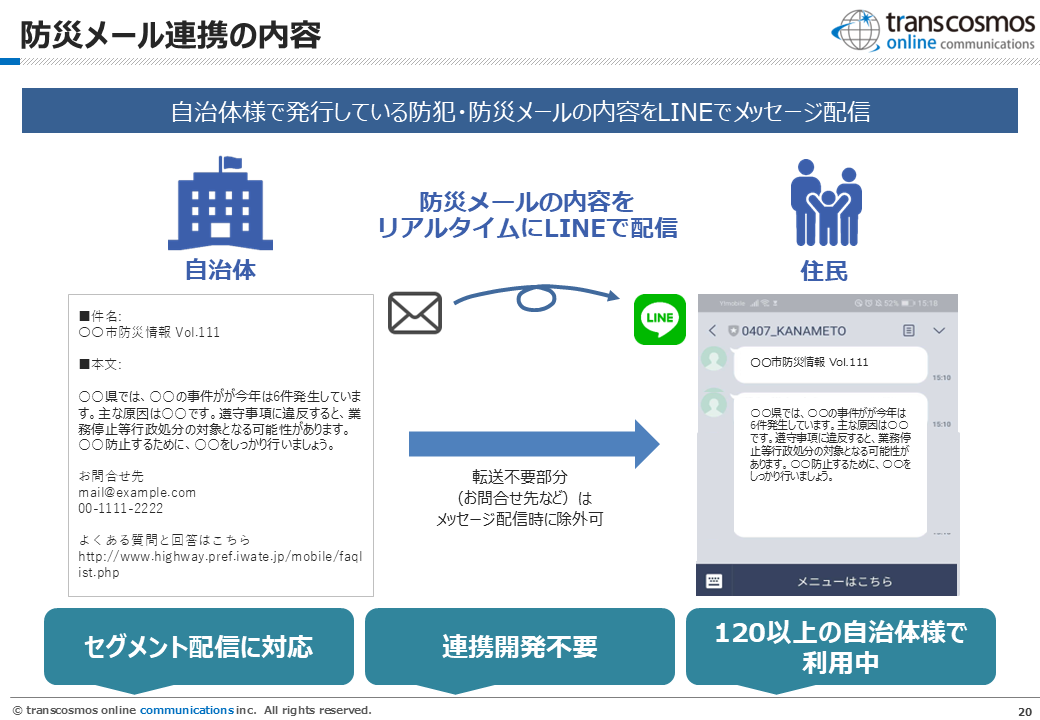Click the phone status bar clock 15:18
1040x720 pixels.
927,303
